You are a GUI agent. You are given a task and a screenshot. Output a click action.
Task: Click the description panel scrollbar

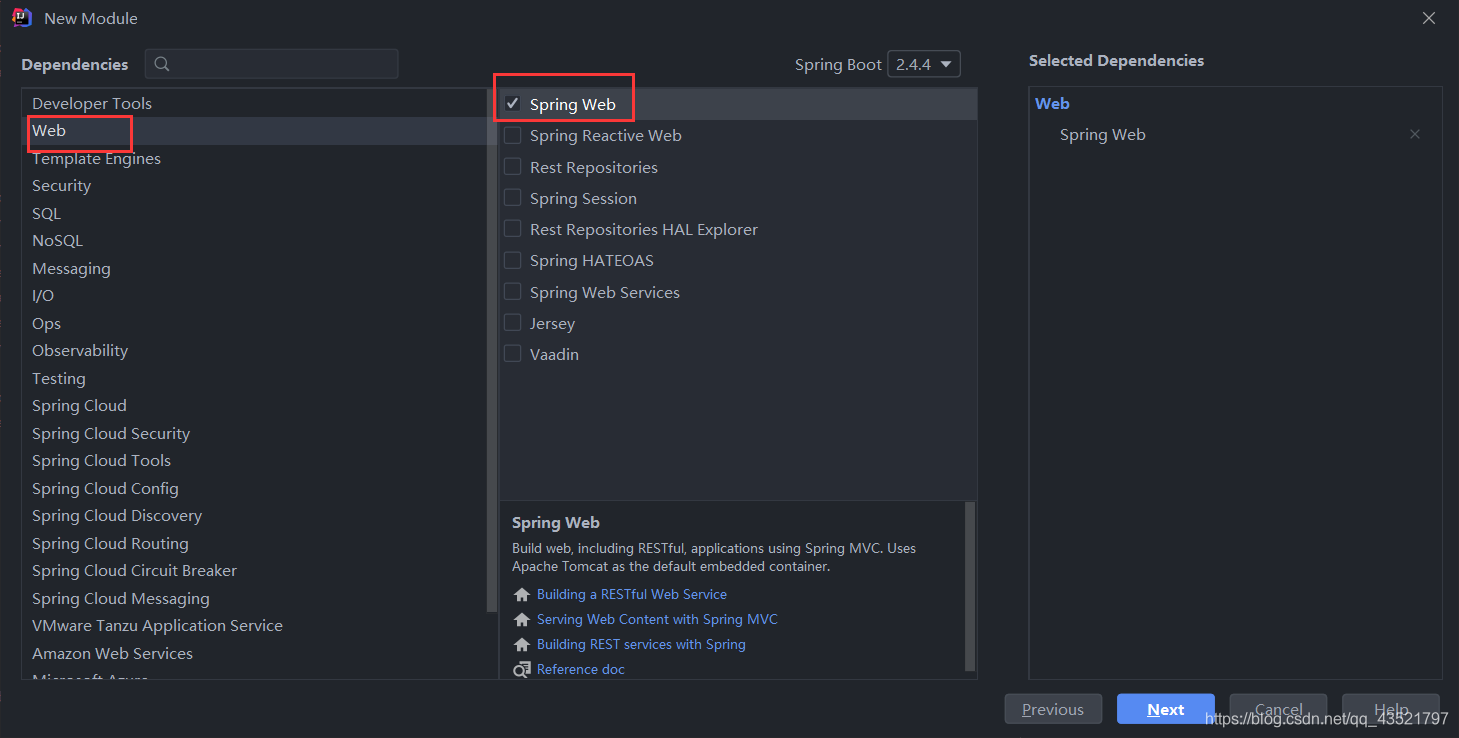point(970,587)
